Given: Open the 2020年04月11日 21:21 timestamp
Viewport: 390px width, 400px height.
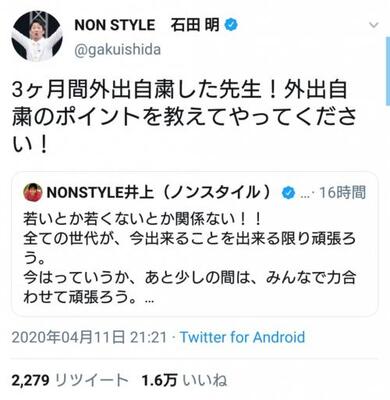Looking at the screenshot, I should tap(89, 337).
